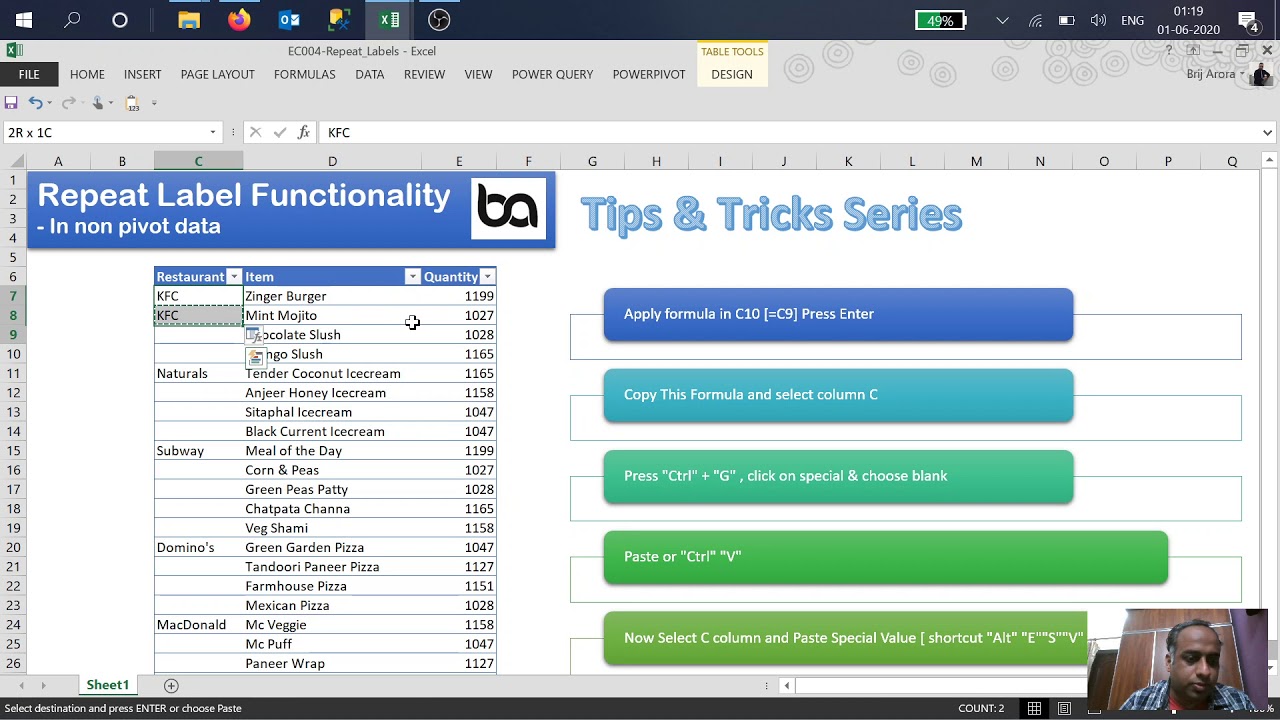Image resolution: width=1280 pixels, height=720 pixels.
Task: Click the Insert Function fx icon
Action: 304,132
